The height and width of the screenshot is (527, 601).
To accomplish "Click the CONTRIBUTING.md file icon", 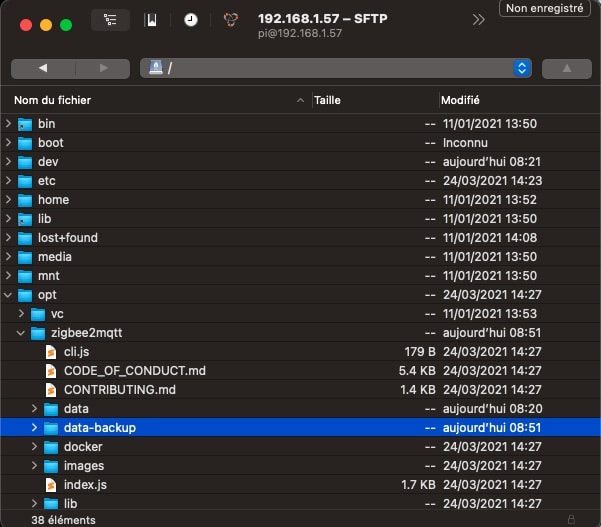I will coord(52,390).
